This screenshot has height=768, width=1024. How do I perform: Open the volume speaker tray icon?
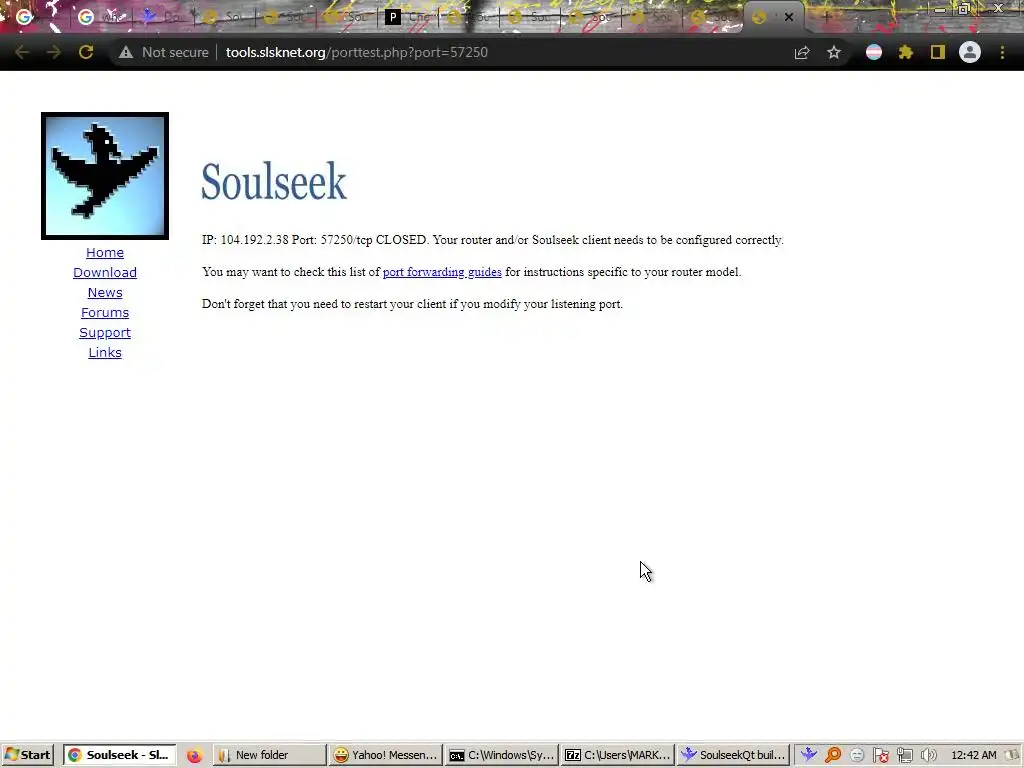click(x=928, y=756)
